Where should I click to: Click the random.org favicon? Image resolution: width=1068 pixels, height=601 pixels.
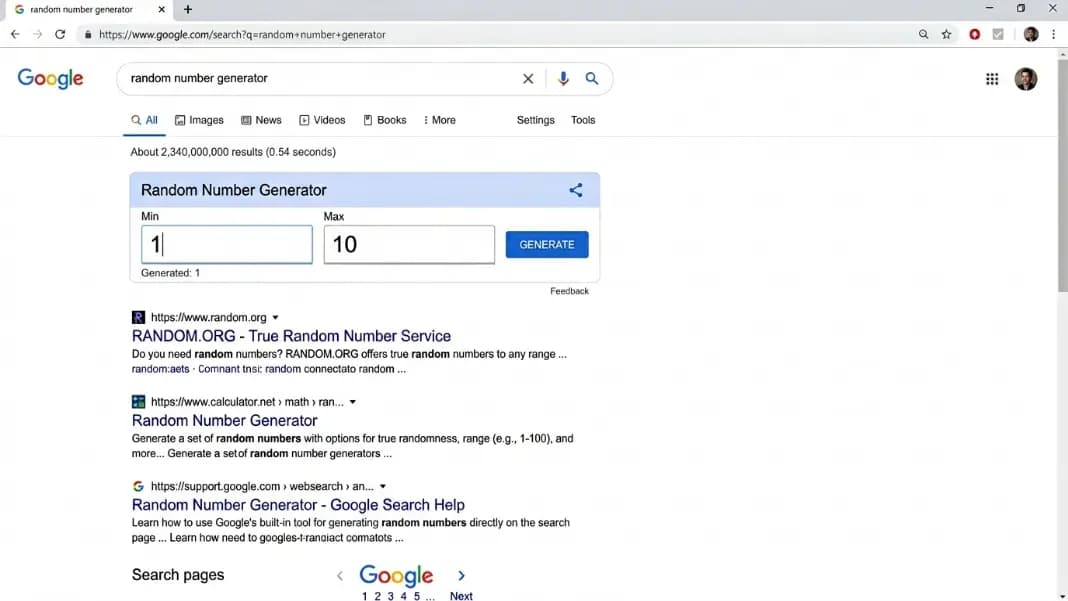[x=138, y=317]
